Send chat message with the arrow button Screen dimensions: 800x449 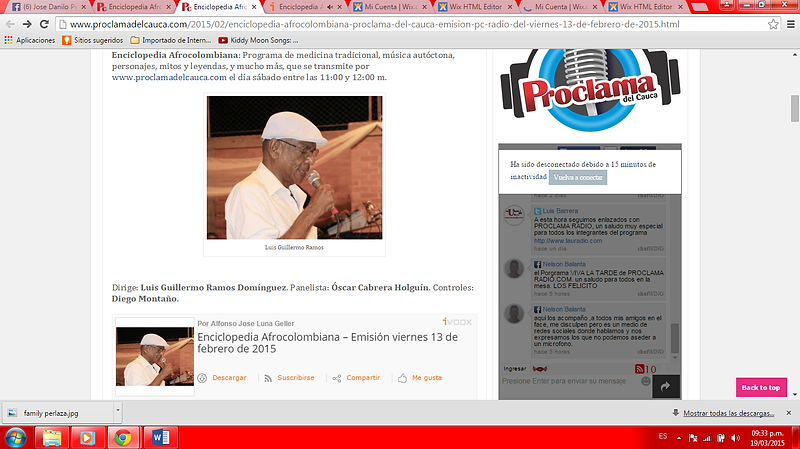[666, 387]
